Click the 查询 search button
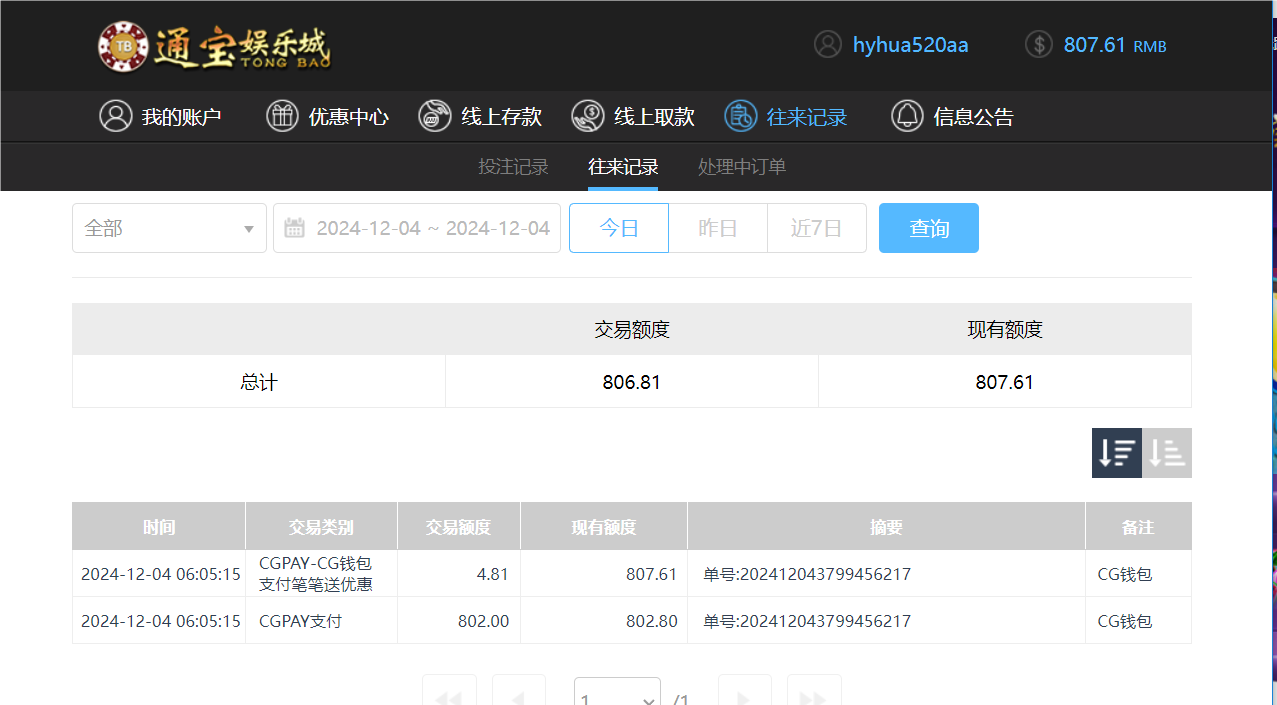Screen dimensions: 1277x705 (928, 227)
